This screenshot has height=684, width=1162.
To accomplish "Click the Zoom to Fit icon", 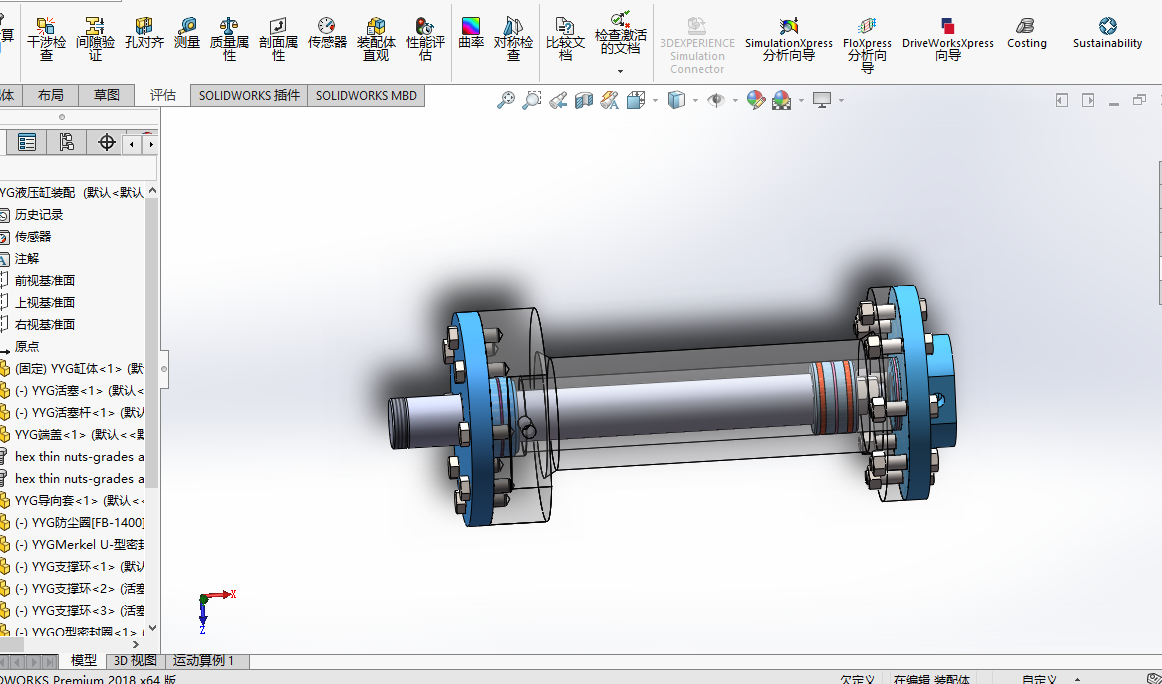I will 508,100.
